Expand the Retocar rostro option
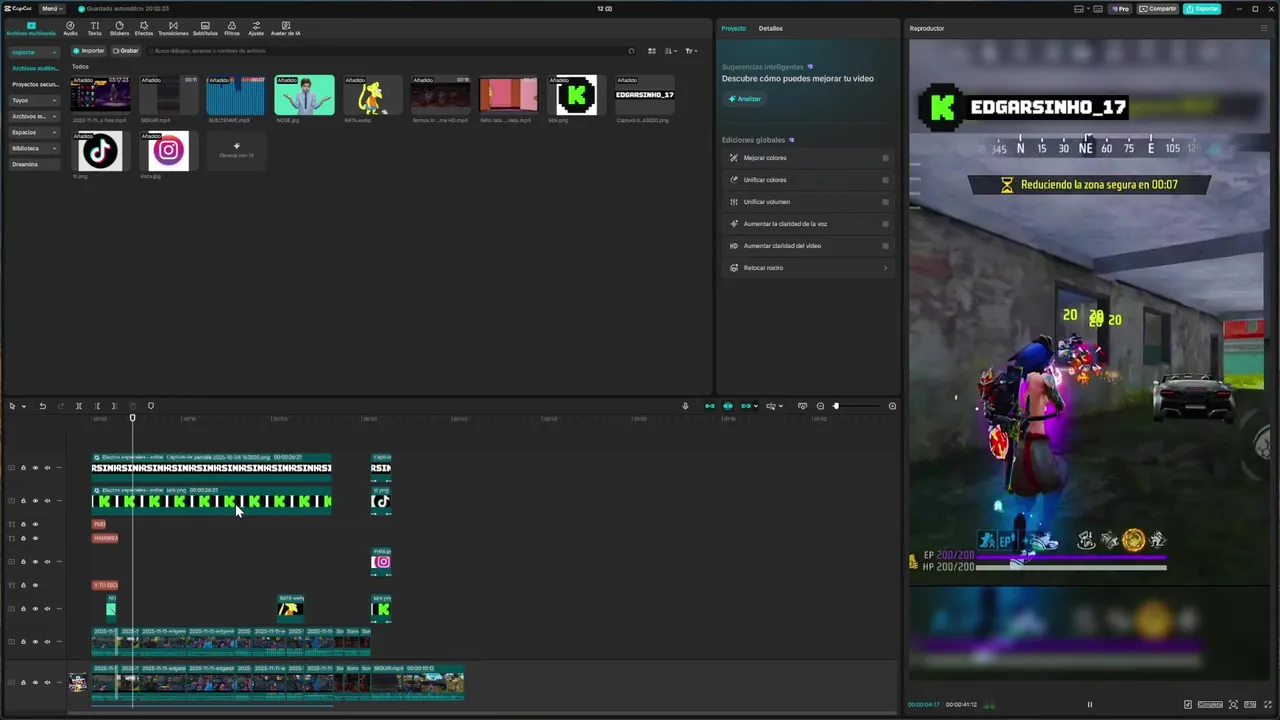1280x720 pixels. (807, 268)
